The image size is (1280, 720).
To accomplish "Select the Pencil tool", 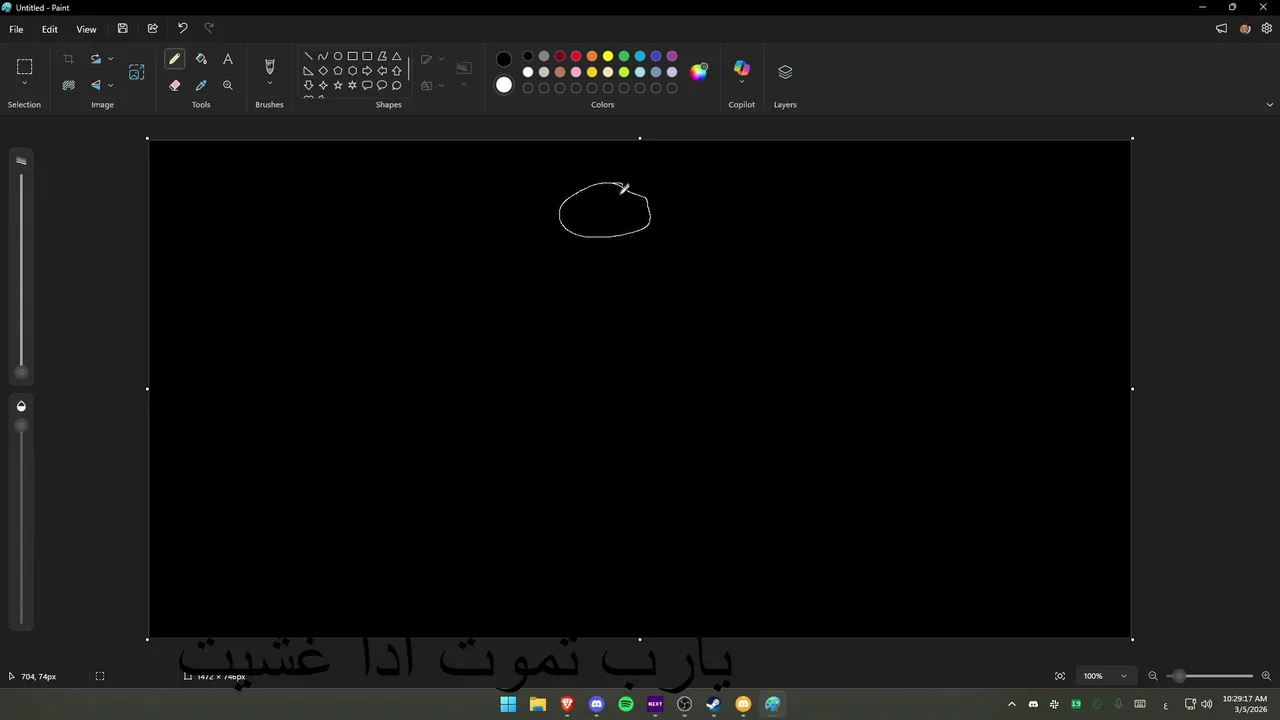I will pos(175,59).
